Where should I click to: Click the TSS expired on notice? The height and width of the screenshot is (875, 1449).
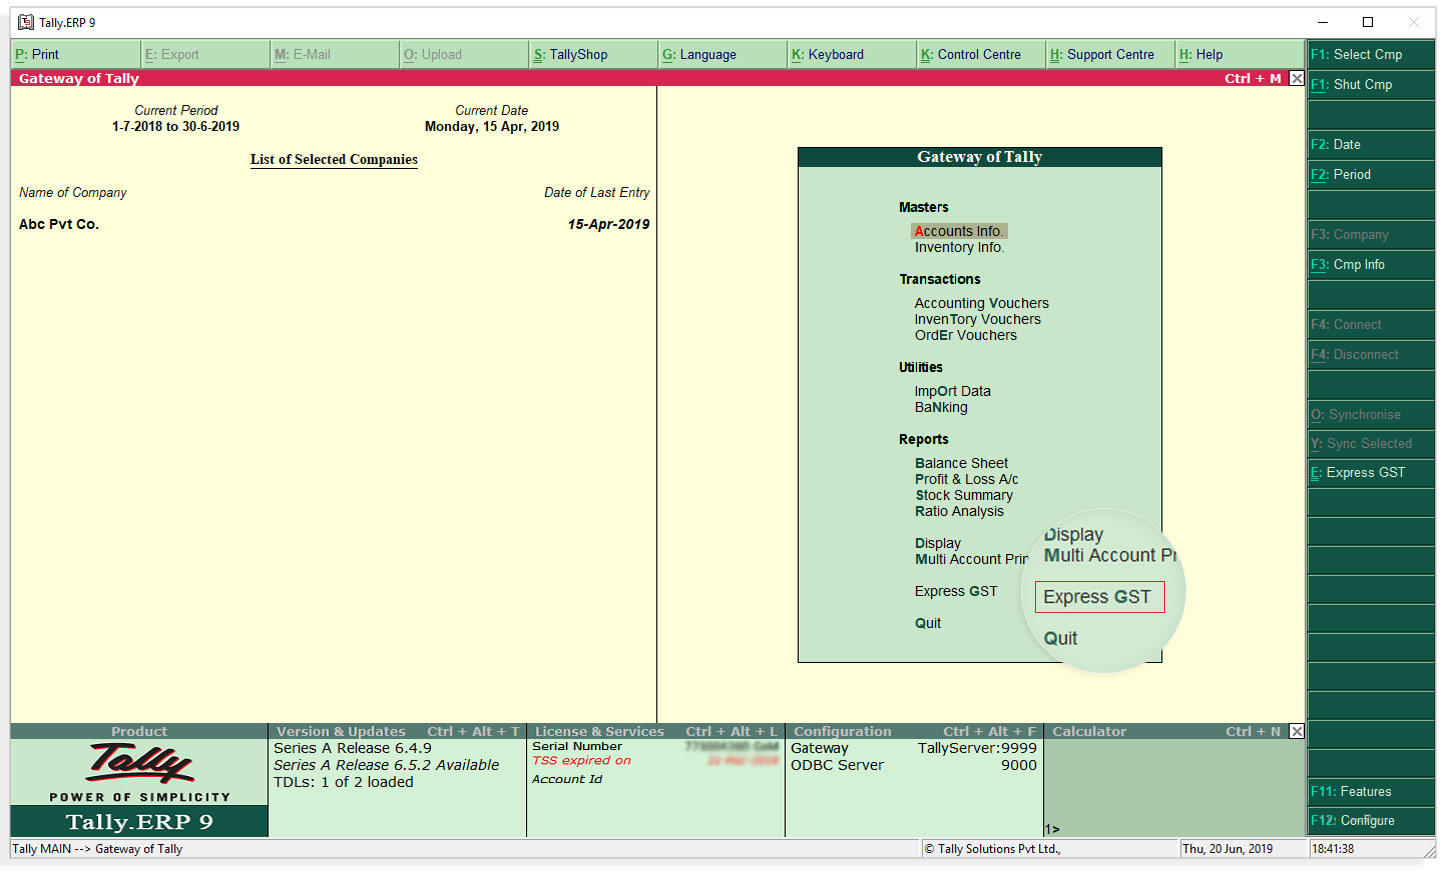click(x=581, y=761)
